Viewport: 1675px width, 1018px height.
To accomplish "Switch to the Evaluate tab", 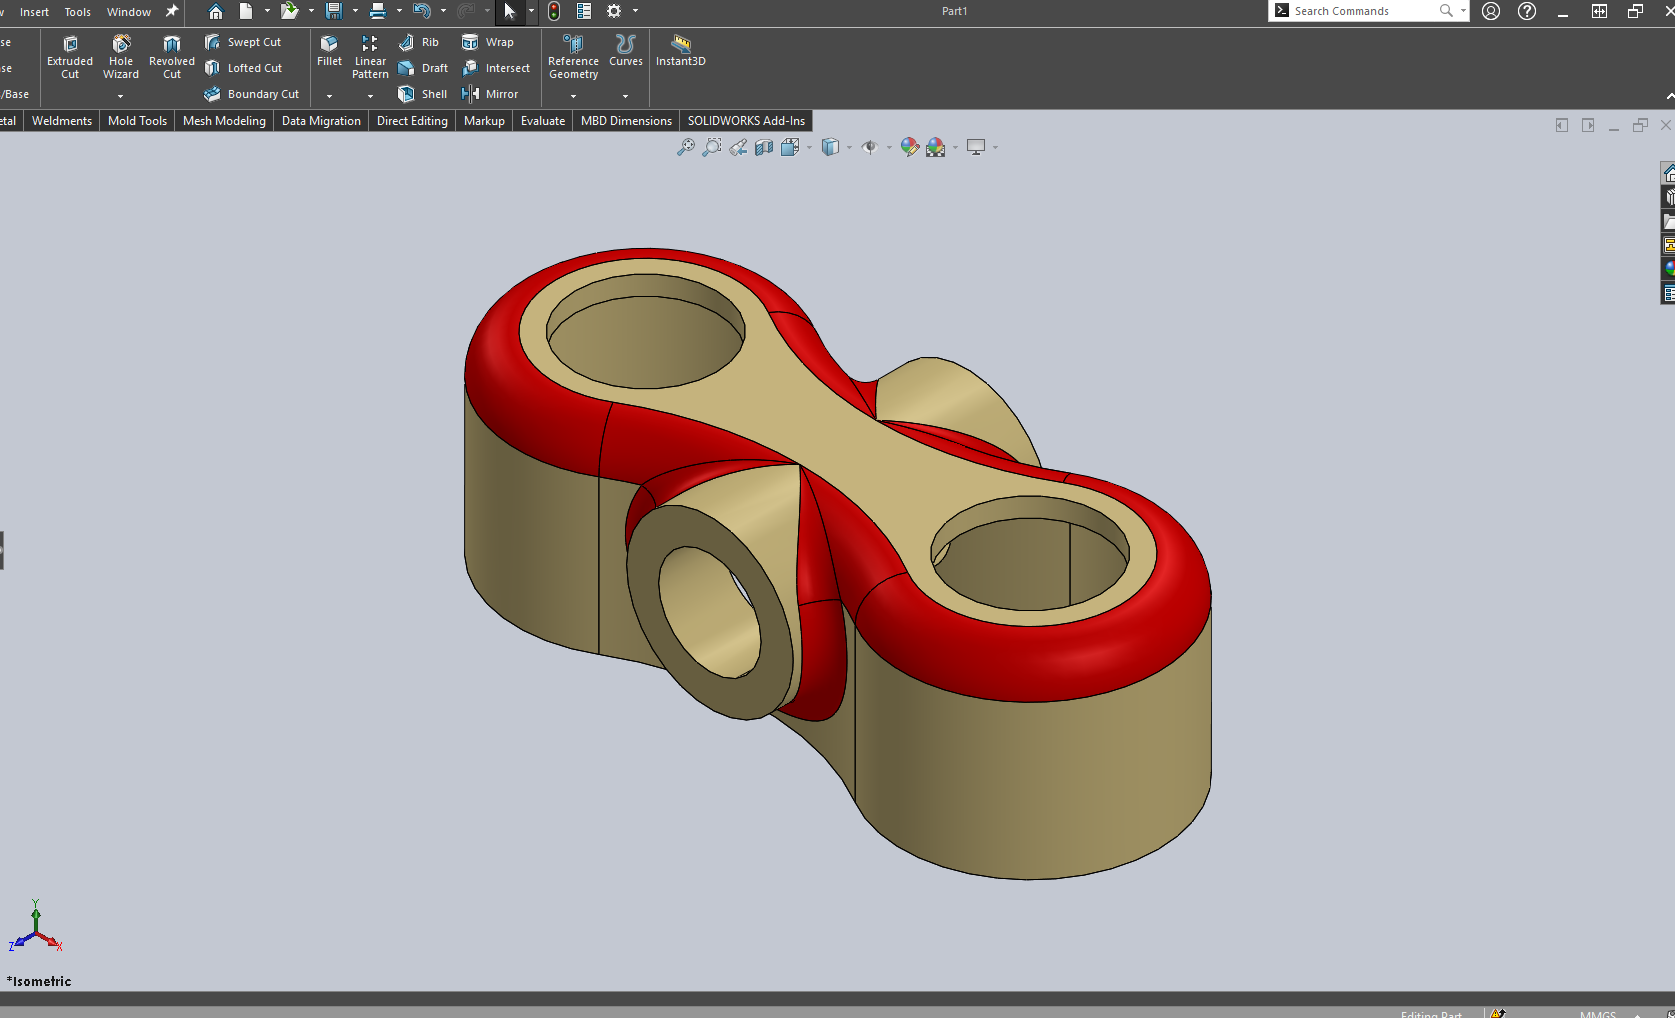I will [543, 121].
